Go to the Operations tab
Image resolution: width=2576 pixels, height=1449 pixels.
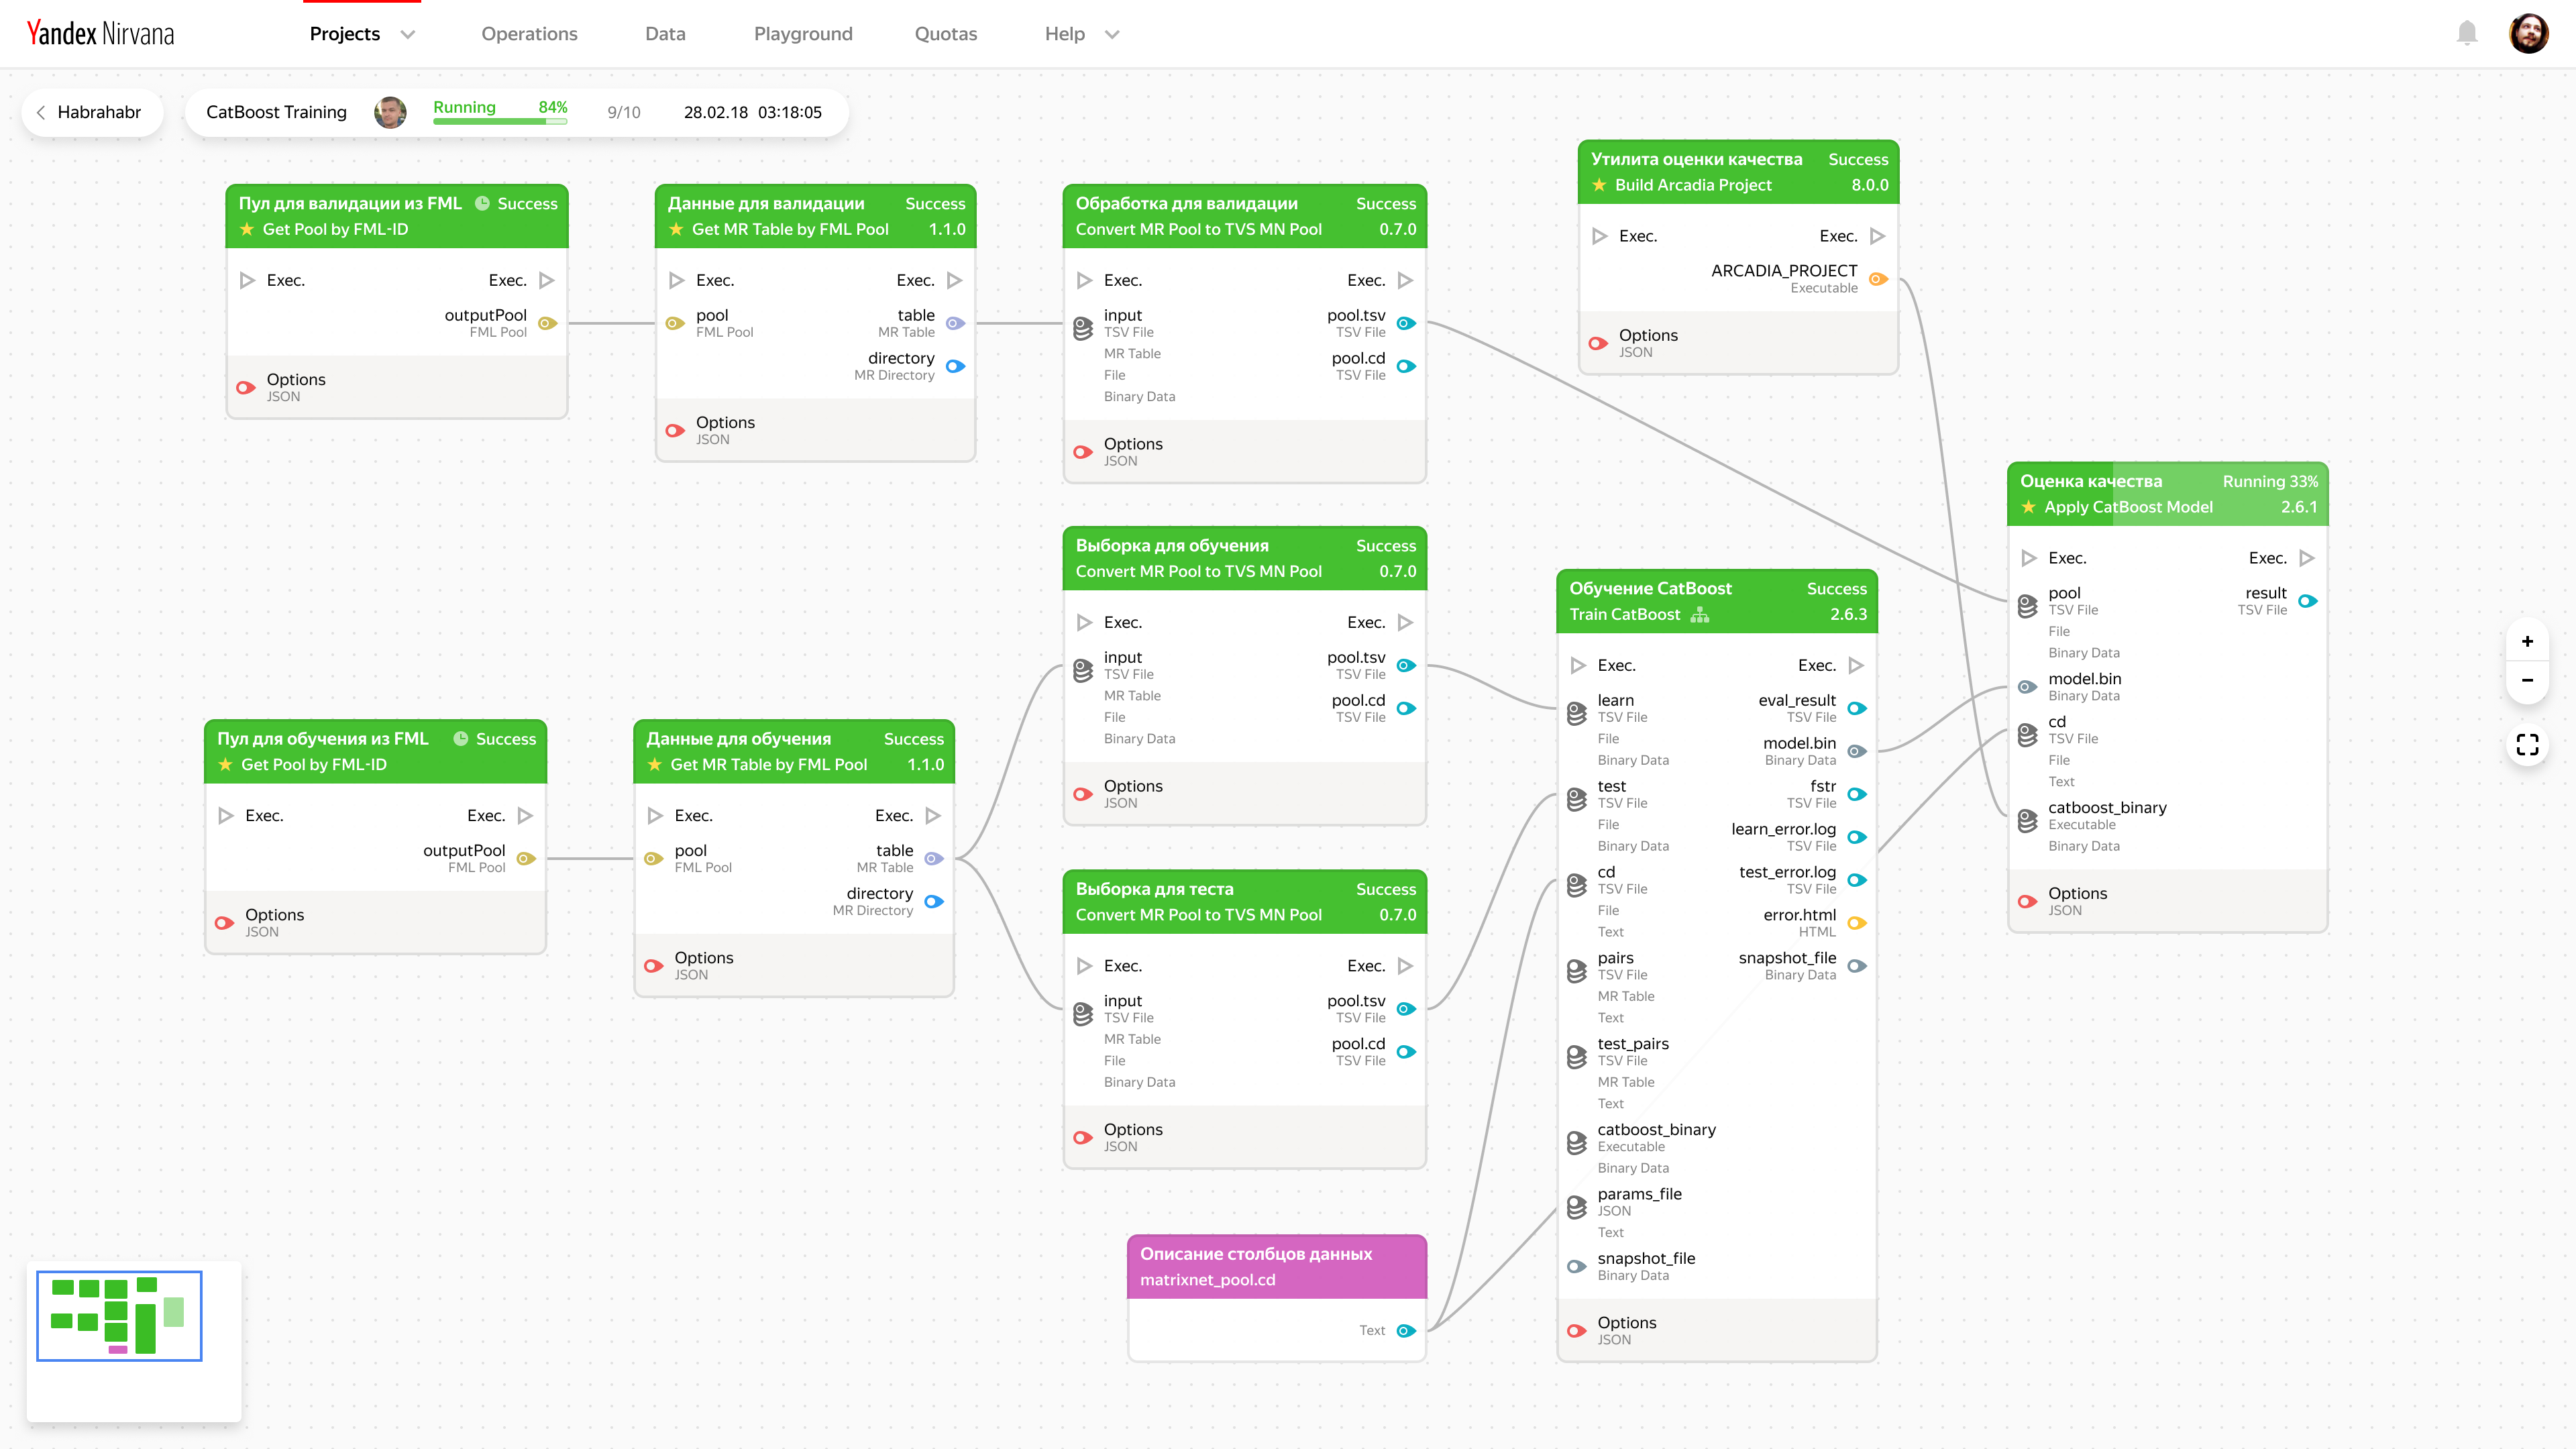tap(529, 34)
